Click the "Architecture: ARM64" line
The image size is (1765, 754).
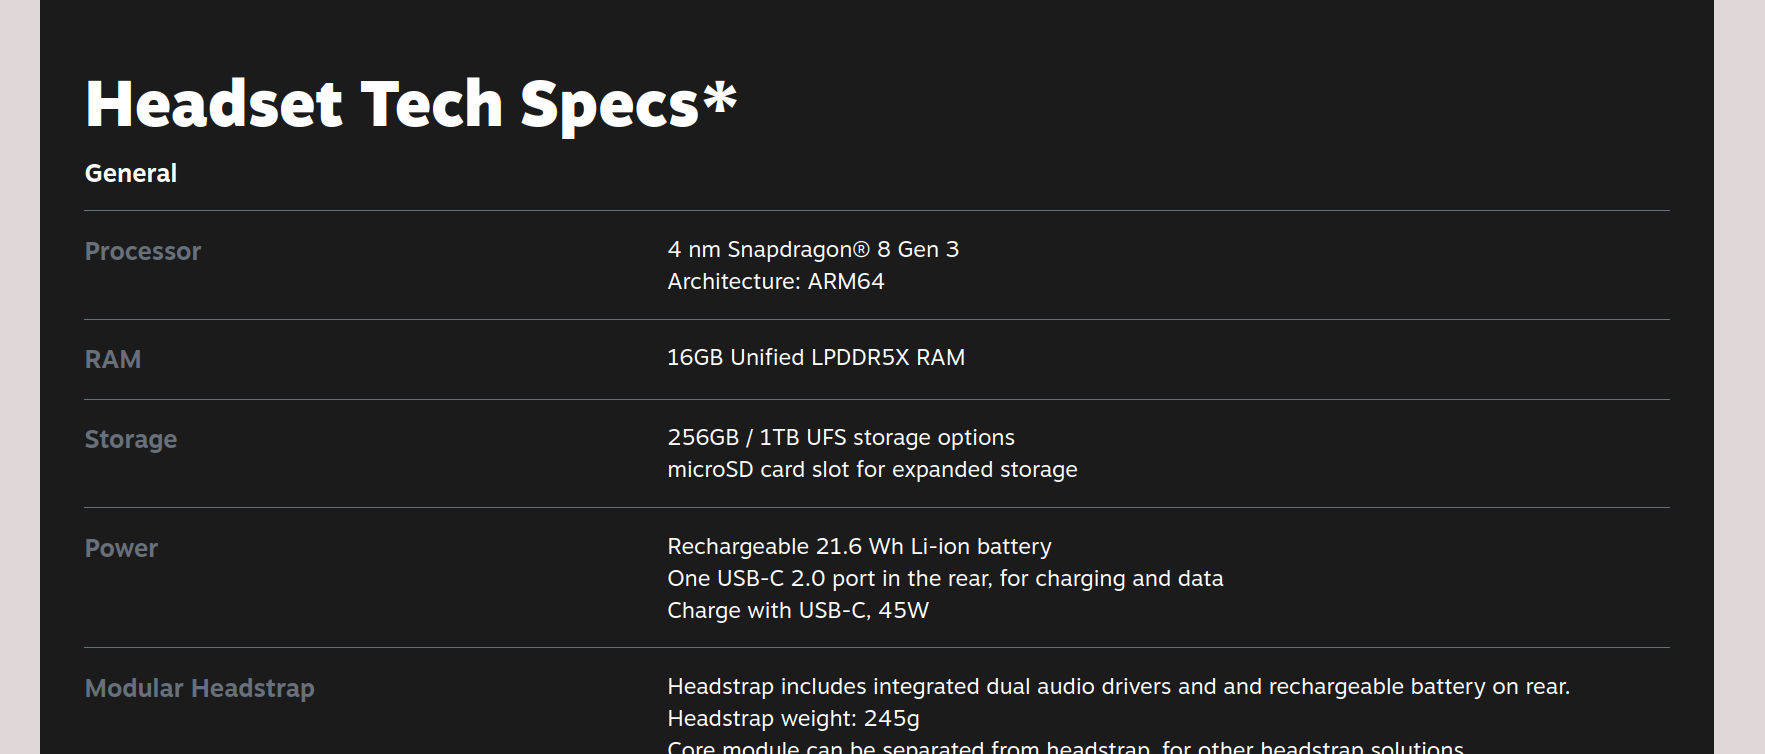[x=776, y=281]
